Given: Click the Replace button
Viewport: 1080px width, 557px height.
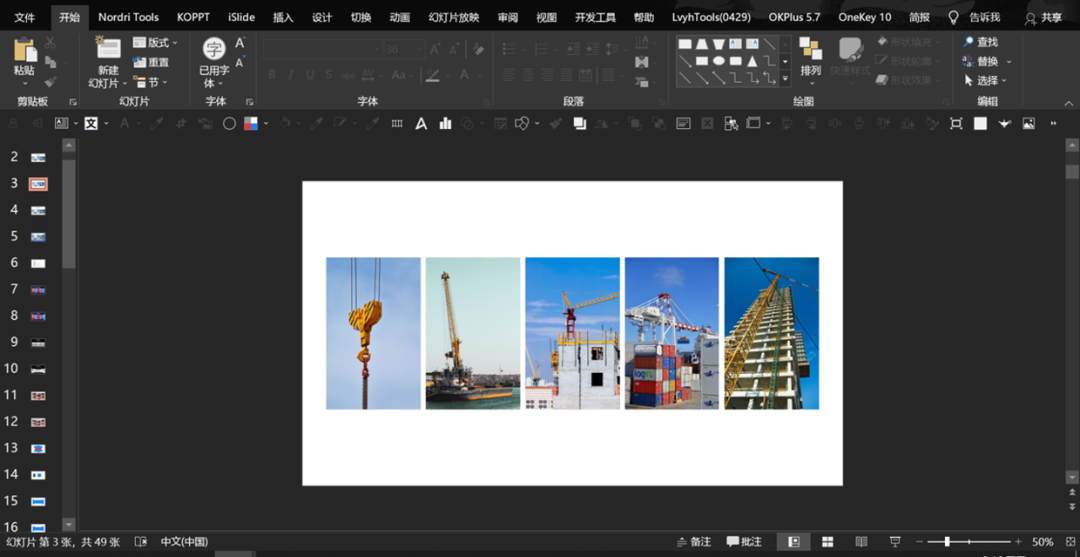Looking at the screenshot, I should (x=986, y=61).
